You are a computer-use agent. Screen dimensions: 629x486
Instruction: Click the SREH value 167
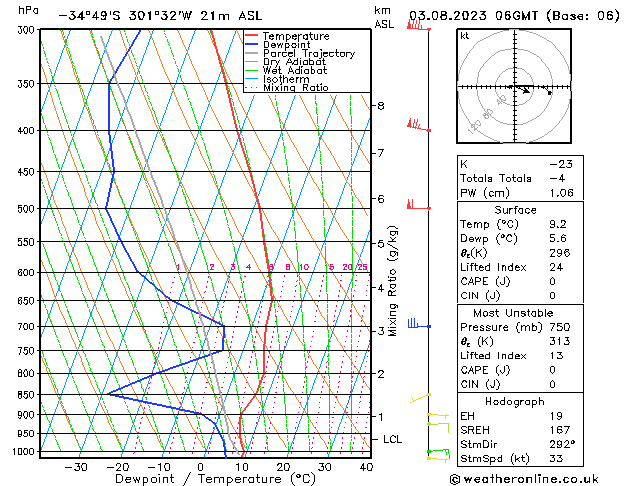point(560,430)
